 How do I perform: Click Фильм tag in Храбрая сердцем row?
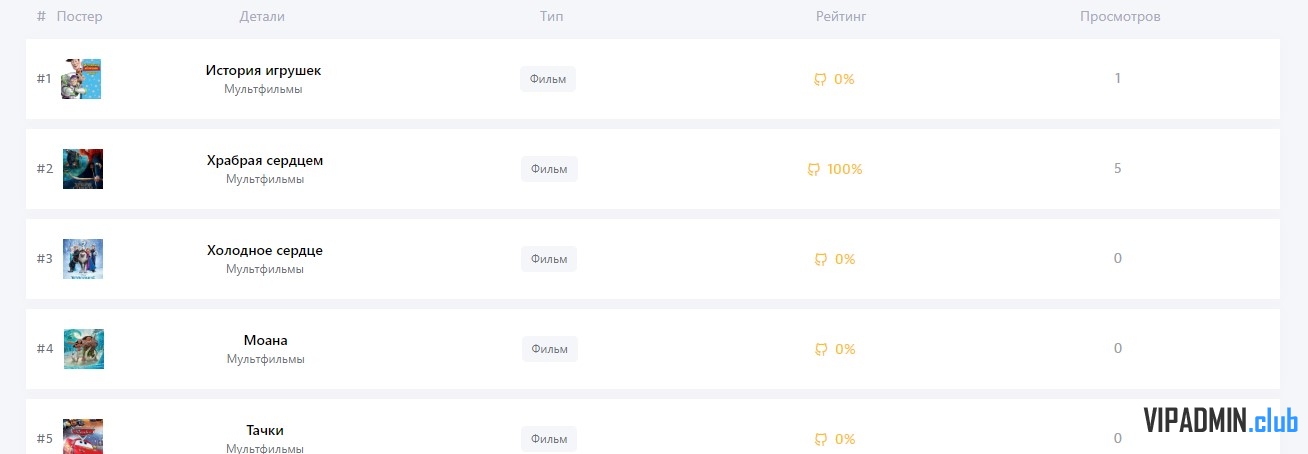(549, 169)
